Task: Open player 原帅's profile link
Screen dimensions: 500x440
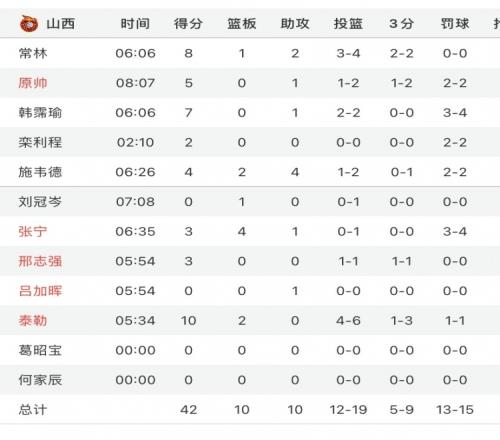Action: pos(33,83)
